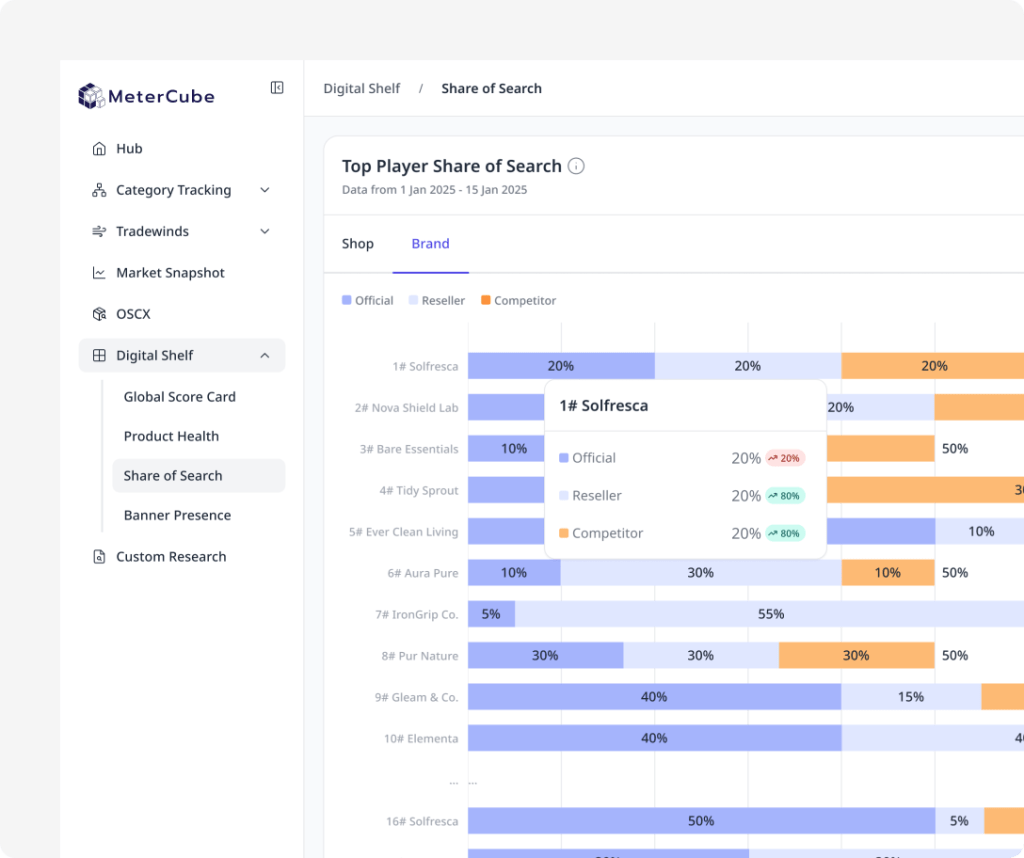Viewport: 1024px width, 858px height.
Task: Open Market Snapshot chart icon
Action: pos(99,273)
